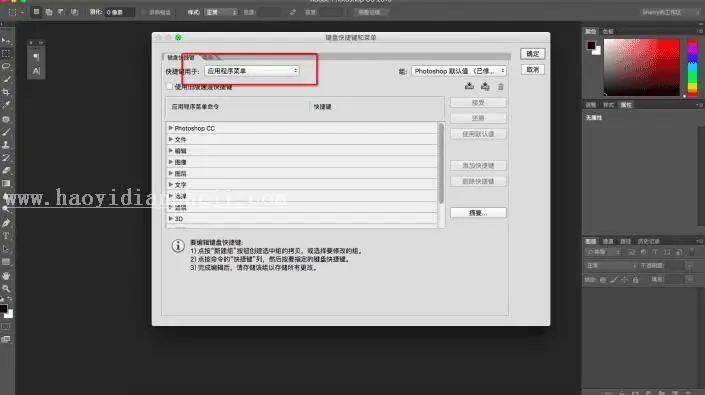Expand the 图层 menu commands

click(171, 173)
